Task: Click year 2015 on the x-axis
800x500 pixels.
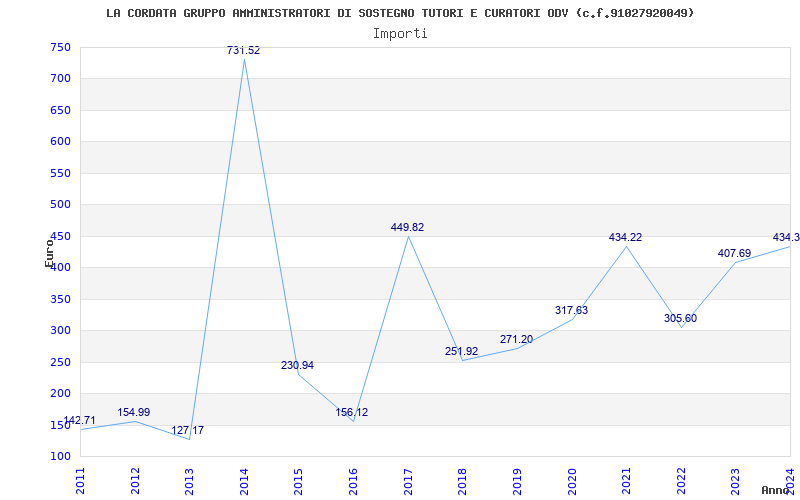Action: (298, 481)
